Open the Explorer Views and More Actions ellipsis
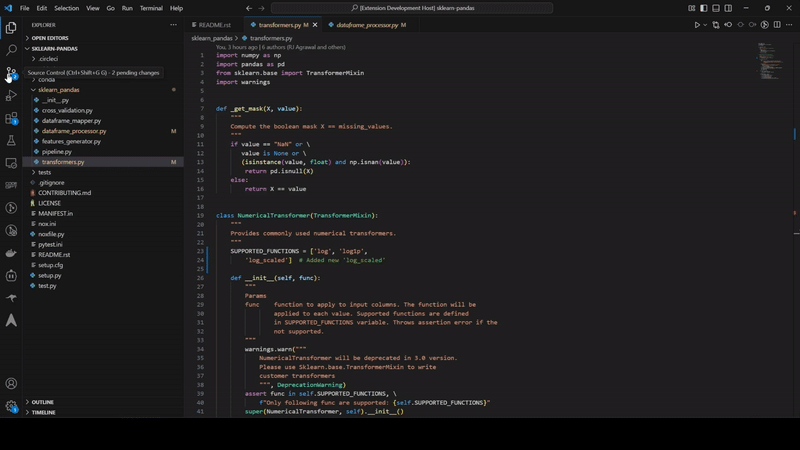 tap(173, 24)
